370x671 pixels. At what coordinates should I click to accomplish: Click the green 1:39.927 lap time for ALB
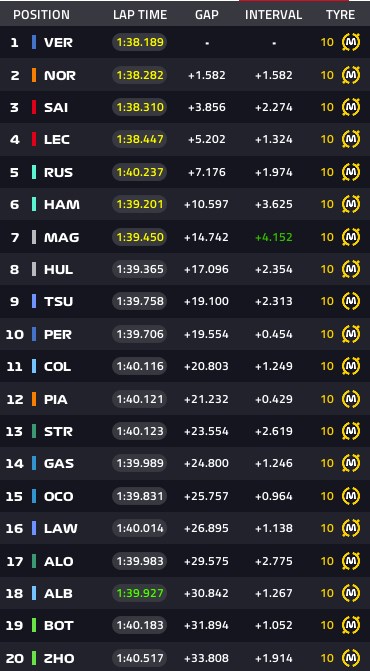(139, 593)
